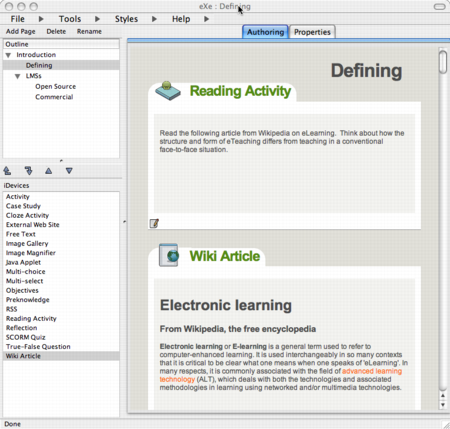Collapse the LMSs tree node

coord(18,76)
